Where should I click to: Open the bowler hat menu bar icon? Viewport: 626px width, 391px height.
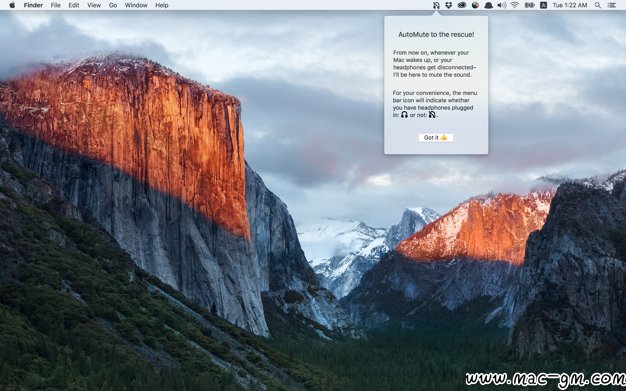click(x=488, y=5)
